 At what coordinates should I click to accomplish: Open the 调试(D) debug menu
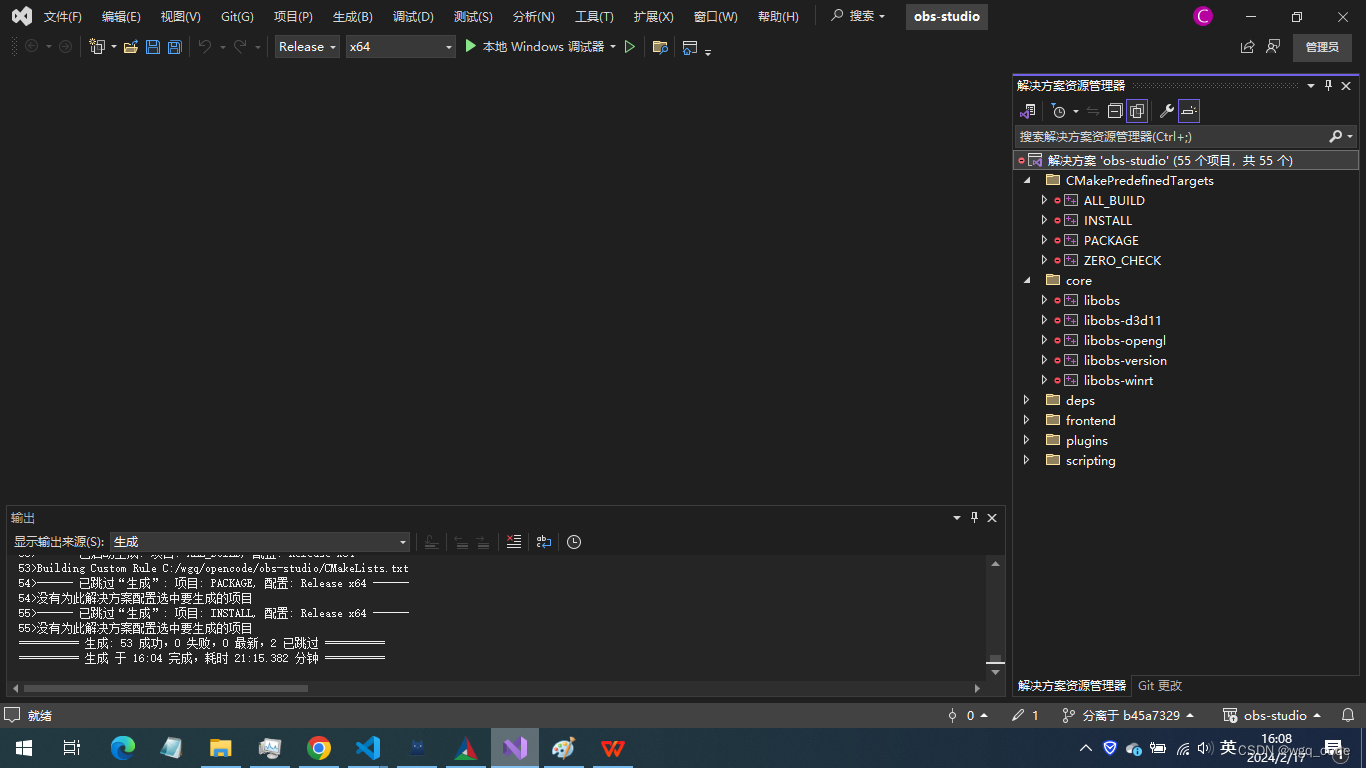[414, 17]
